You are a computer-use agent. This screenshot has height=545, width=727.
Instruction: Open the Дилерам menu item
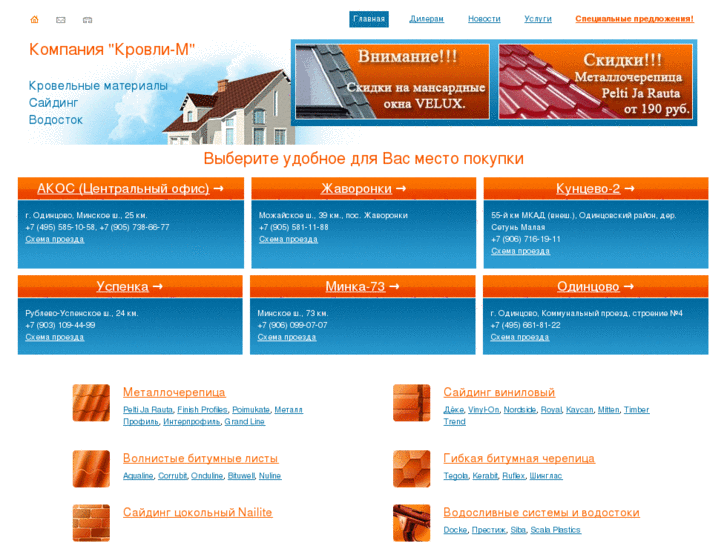[427, 19]
